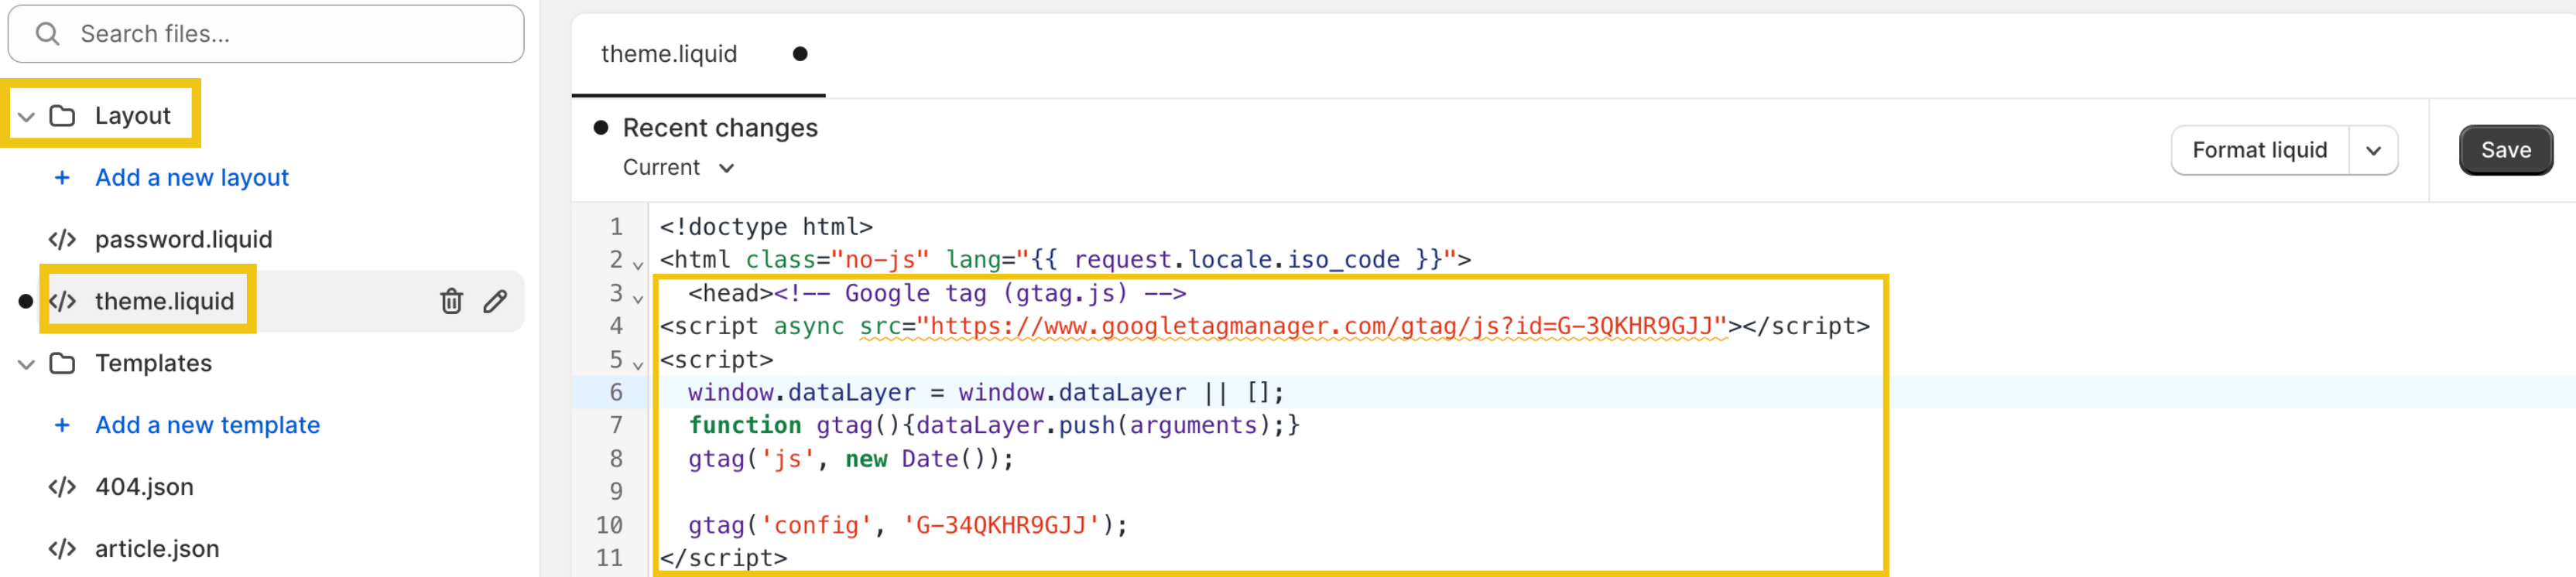Click line number 6 in the gutter

616,393
